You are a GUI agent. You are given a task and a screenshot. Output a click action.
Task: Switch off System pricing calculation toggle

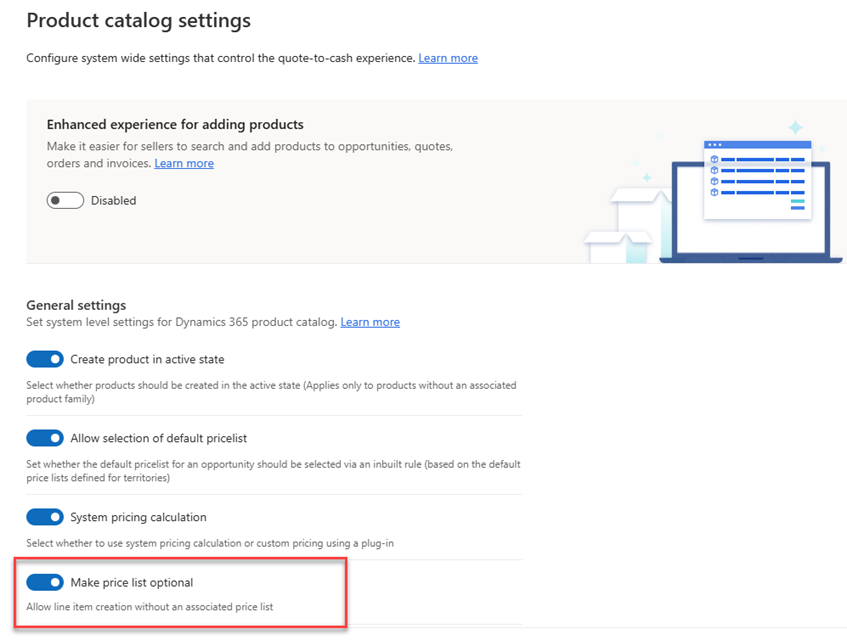point(45,517)
